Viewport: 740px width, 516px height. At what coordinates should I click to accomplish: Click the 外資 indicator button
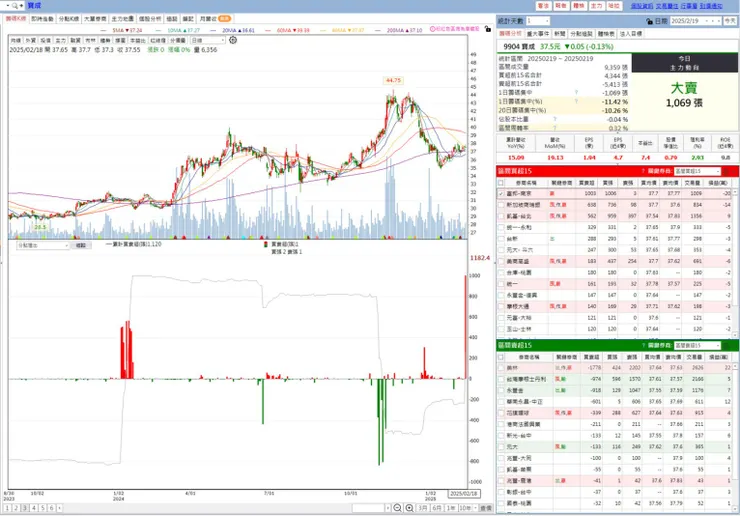pyautogui.click(x=31, y=41)
